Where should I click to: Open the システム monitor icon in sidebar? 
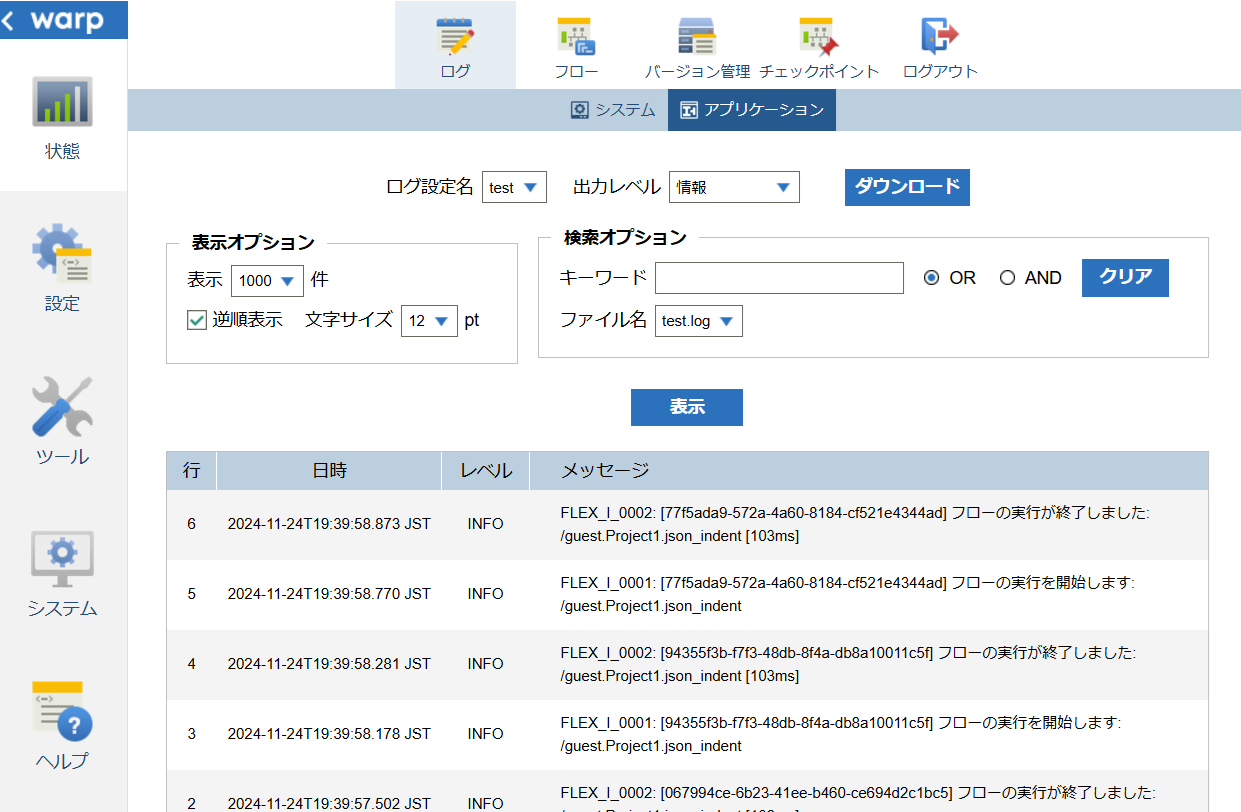pyautogui.click(x=62, y=558)
